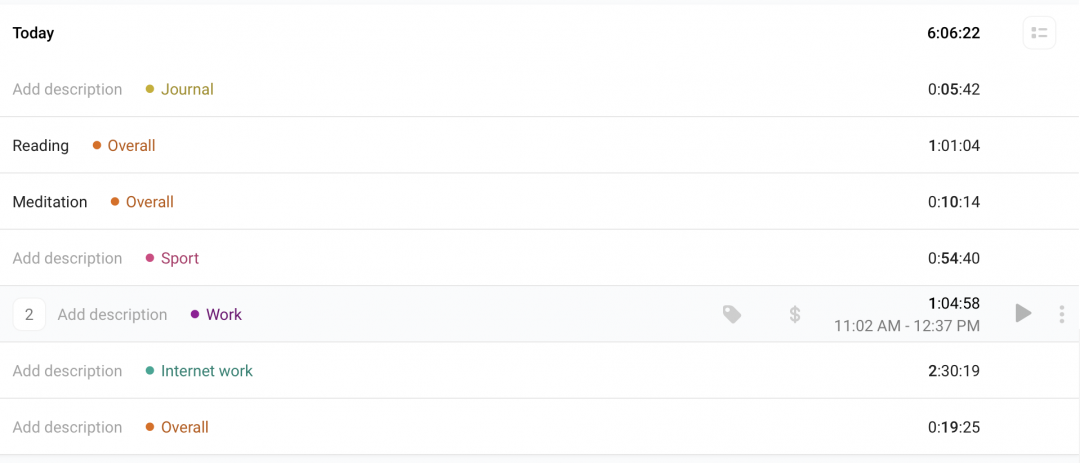Select the Internet work project tag
The width and height of the screenshot is (1080, 463).
point(207,371)
